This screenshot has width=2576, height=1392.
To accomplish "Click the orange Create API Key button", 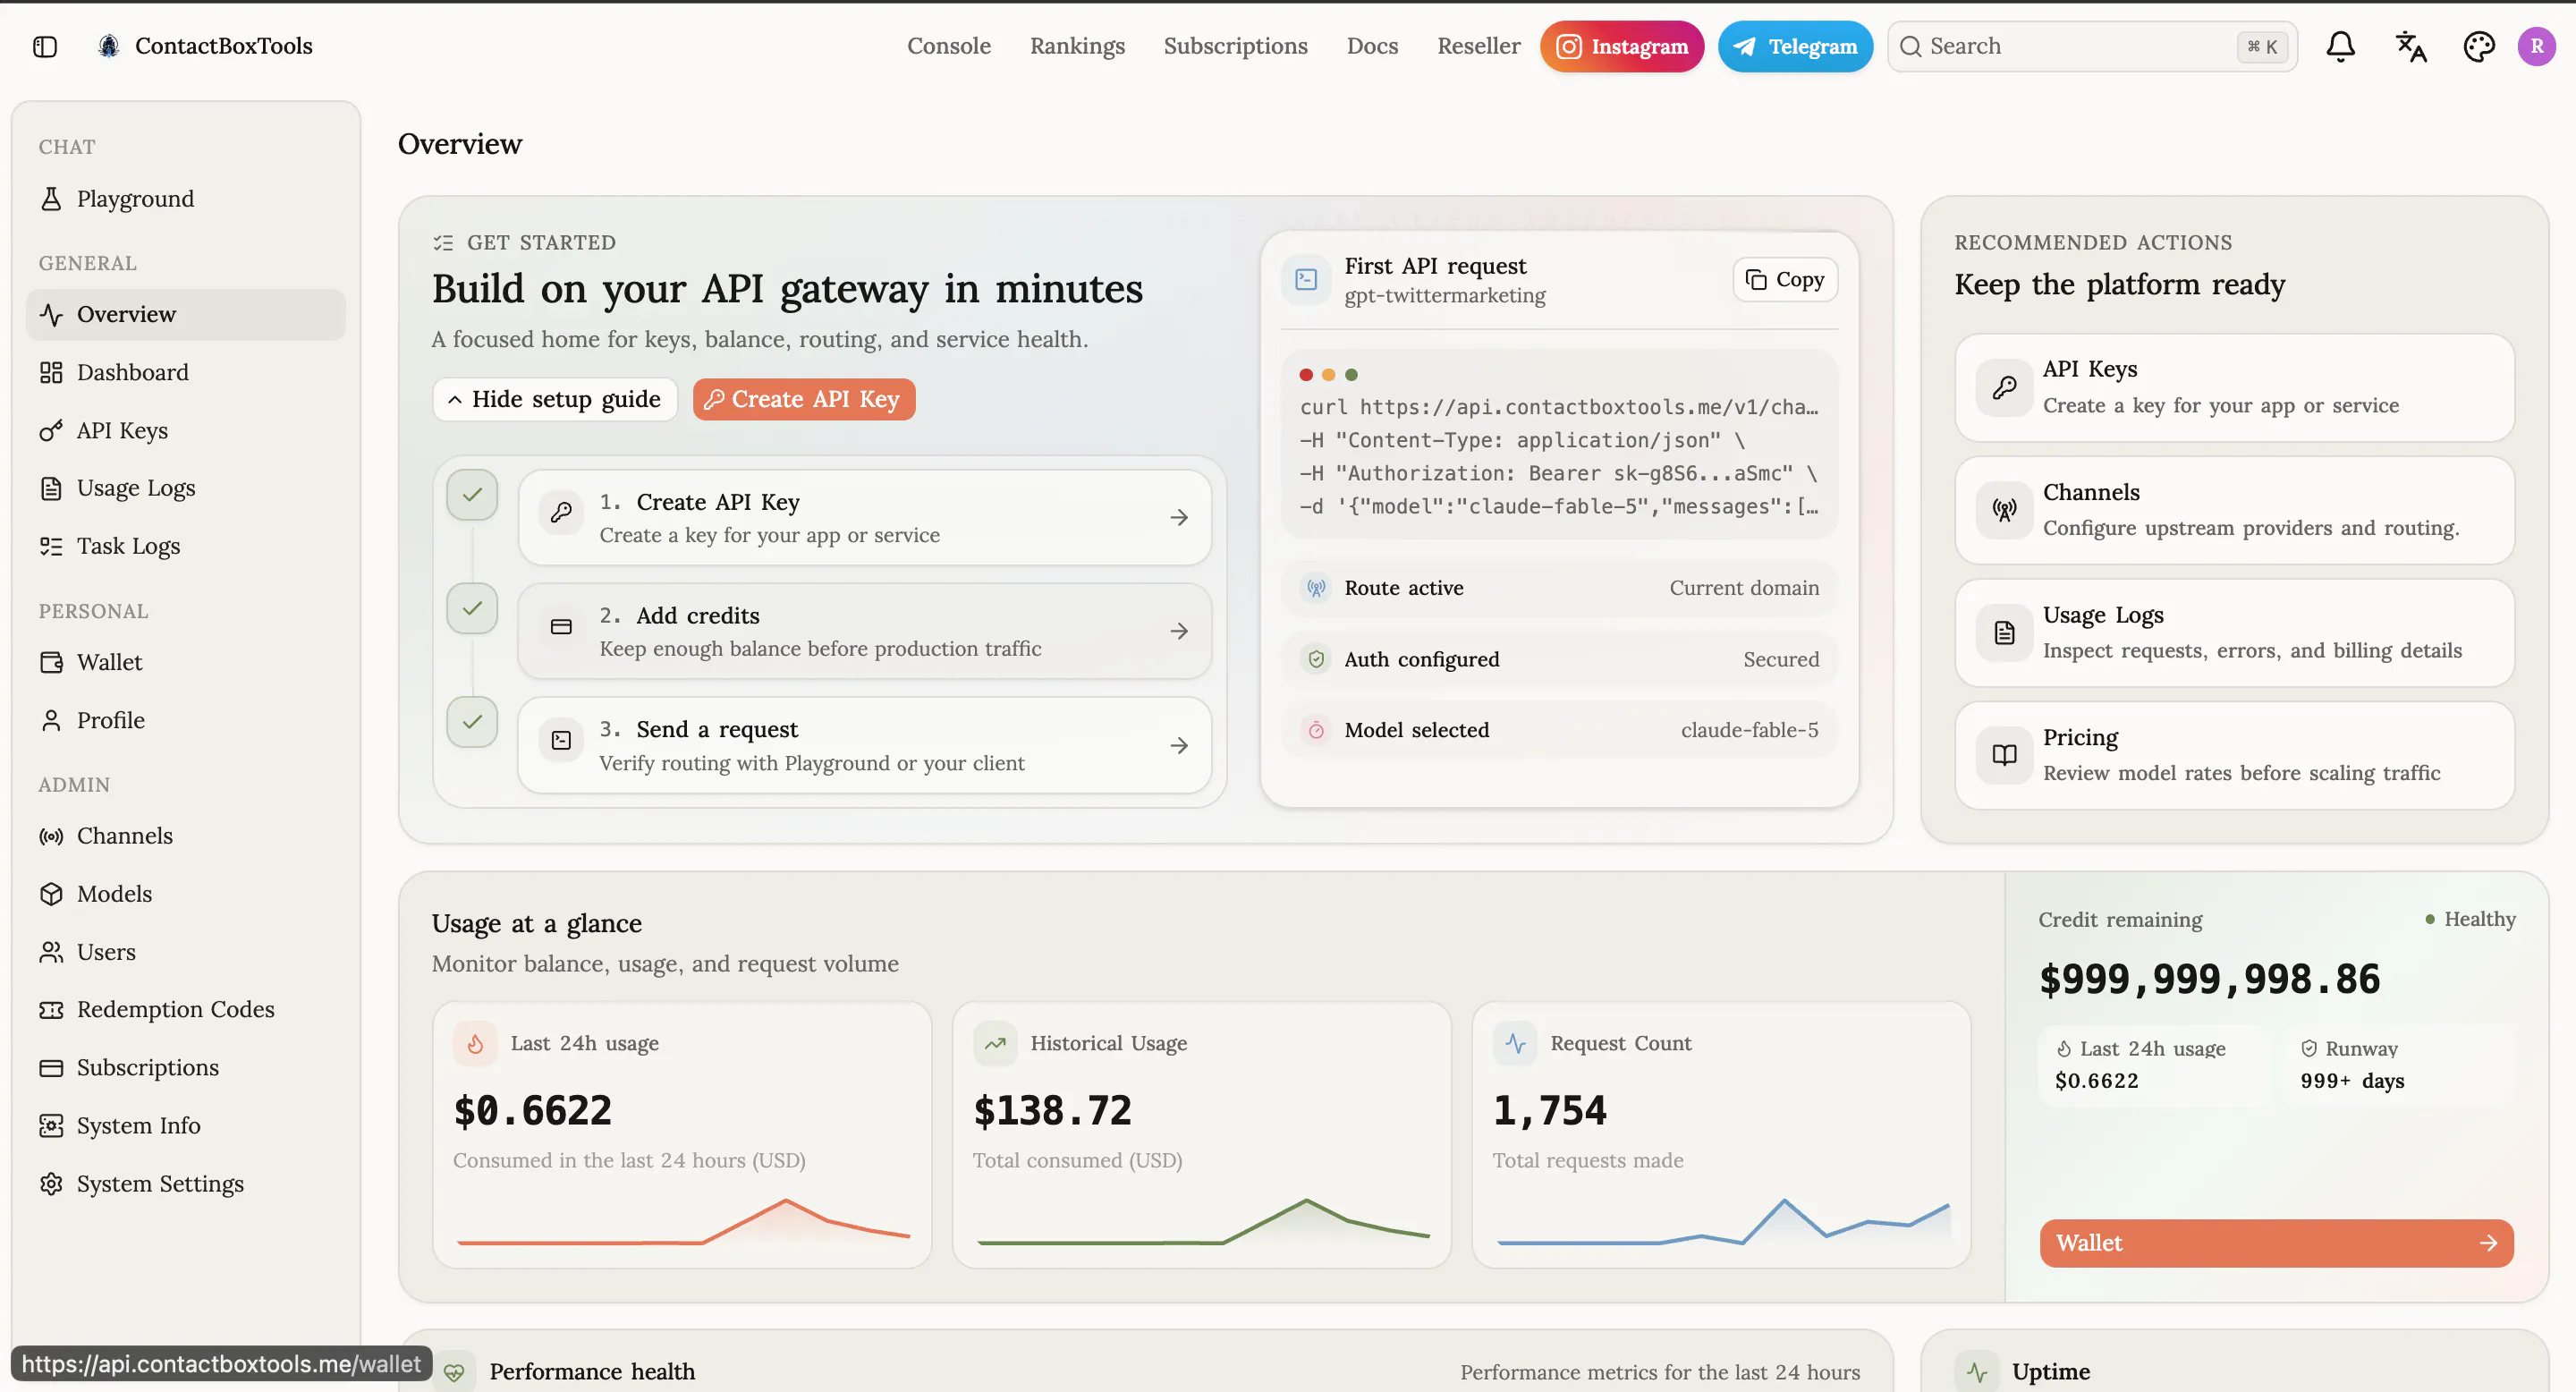I will tap(804, 400).
